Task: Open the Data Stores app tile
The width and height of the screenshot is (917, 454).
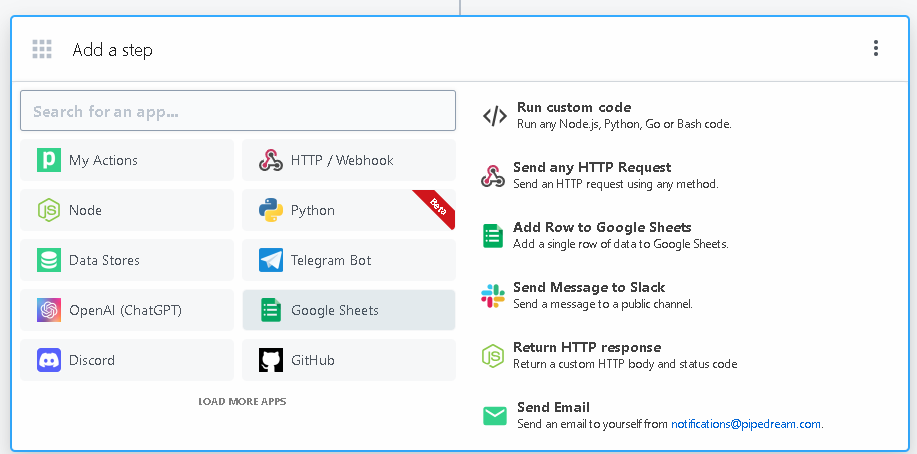Action: click(x=127, y=260)
